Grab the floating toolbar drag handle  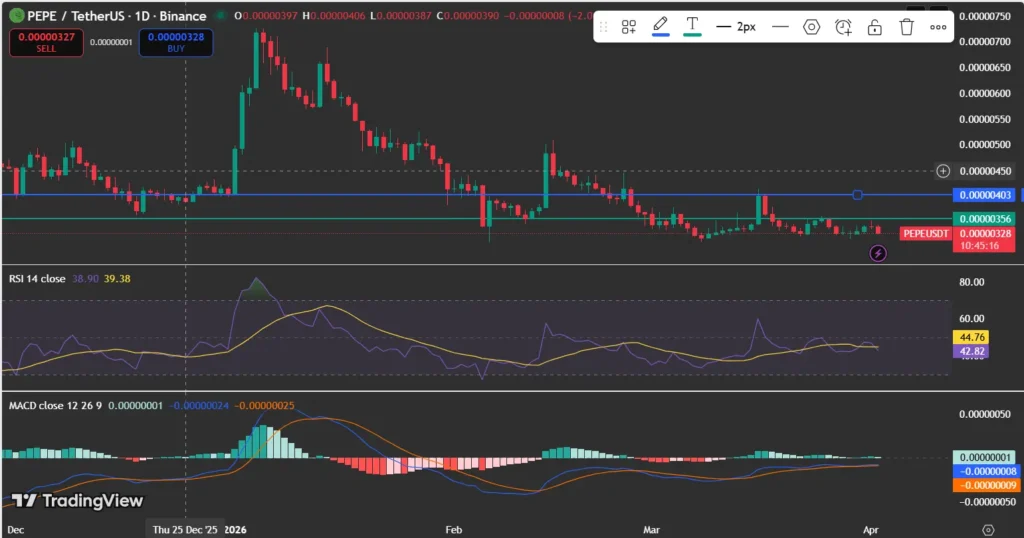point(603,27)
